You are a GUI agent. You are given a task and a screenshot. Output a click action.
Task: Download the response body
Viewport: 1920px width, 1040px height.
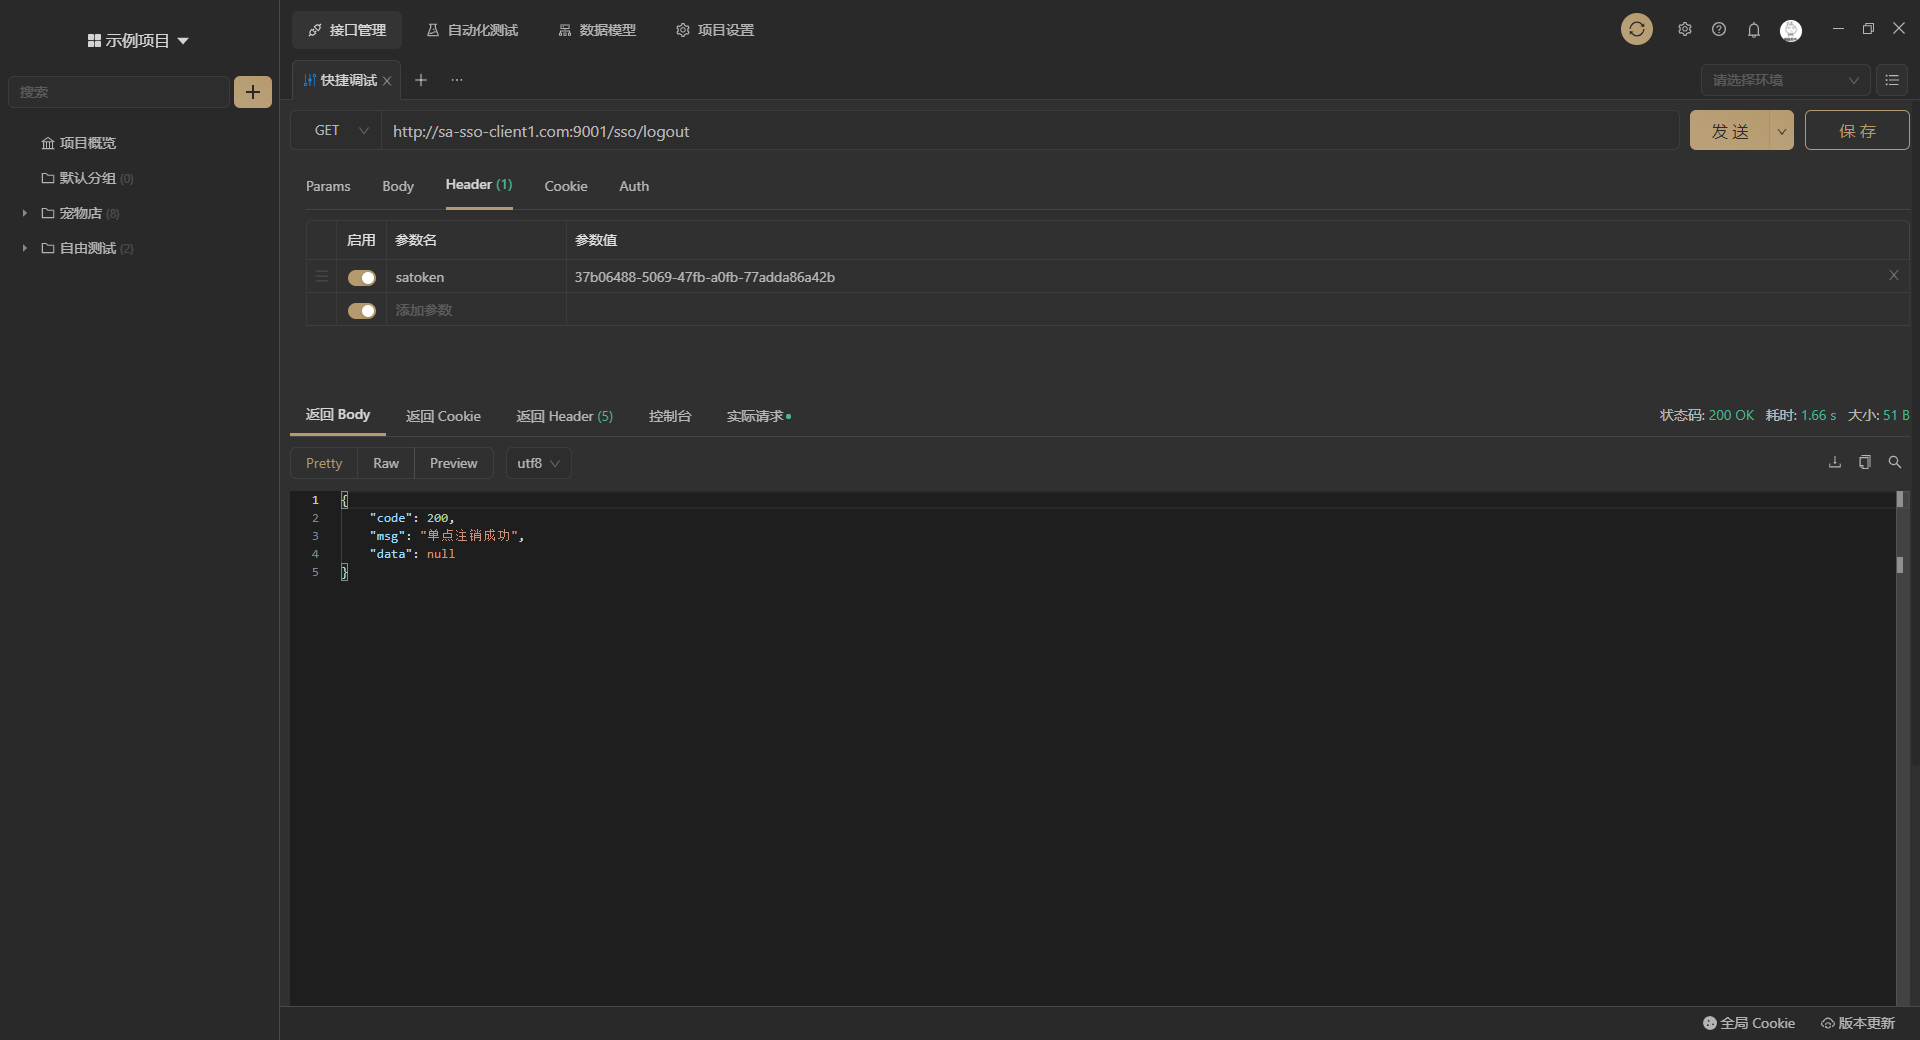click(1835, 462)
